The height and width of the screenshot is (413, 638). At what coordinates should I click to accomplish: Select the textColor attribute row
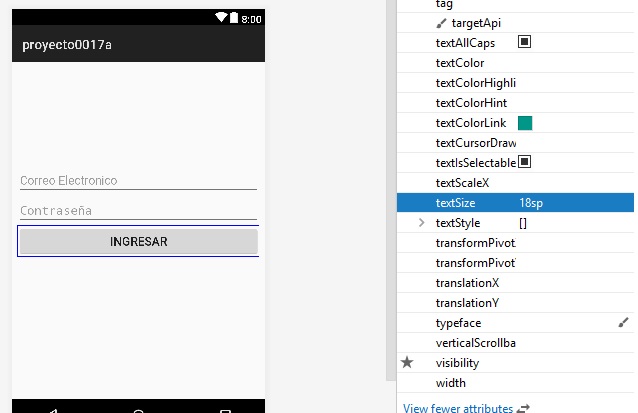pos(460,63)
